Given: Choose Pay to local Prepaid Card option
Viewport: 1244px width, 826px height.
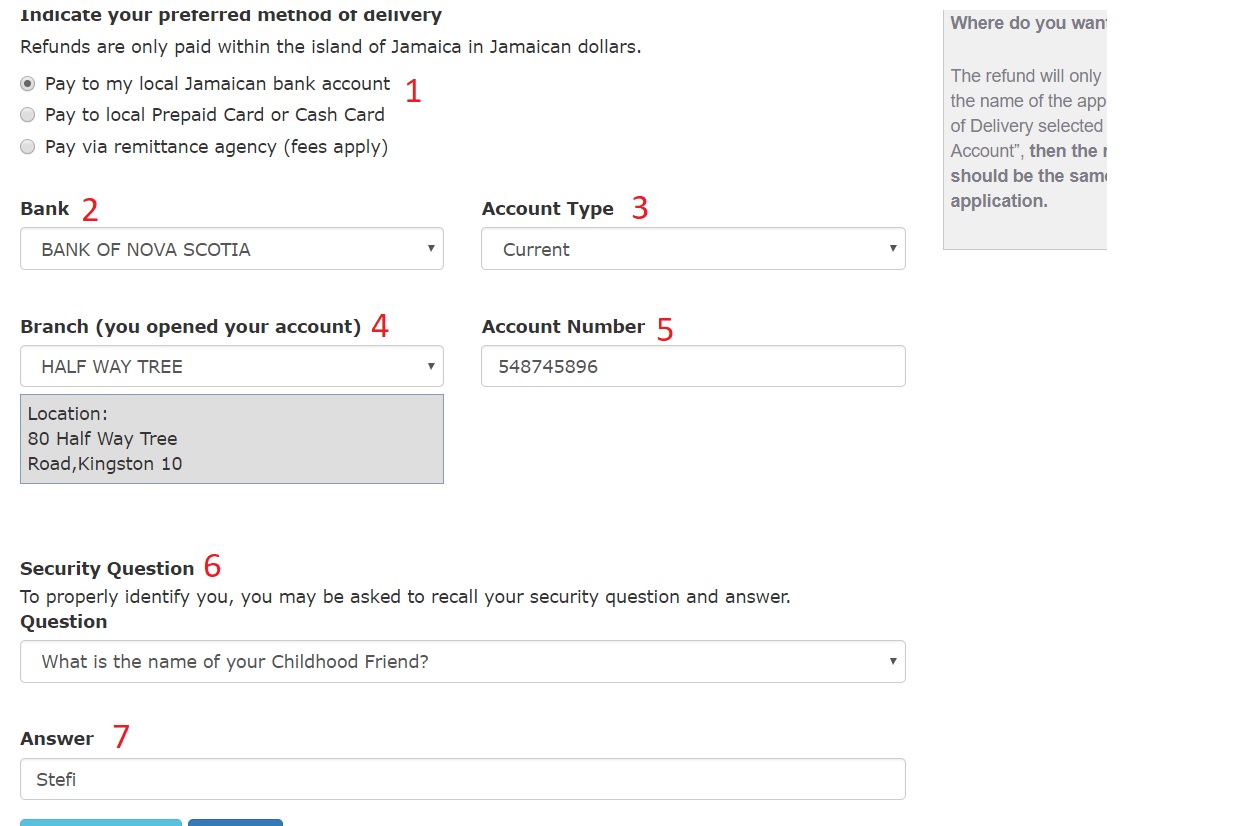Looking at the screenshot, I should pos(28,115).
